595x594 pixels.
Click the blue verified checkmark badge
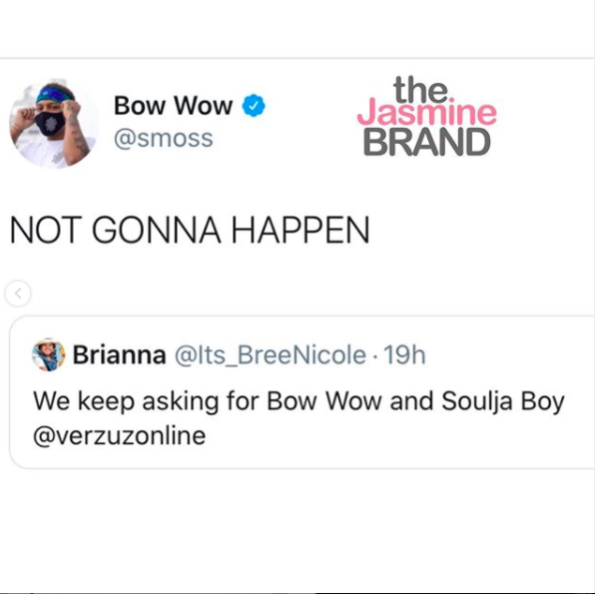point(253,106)
